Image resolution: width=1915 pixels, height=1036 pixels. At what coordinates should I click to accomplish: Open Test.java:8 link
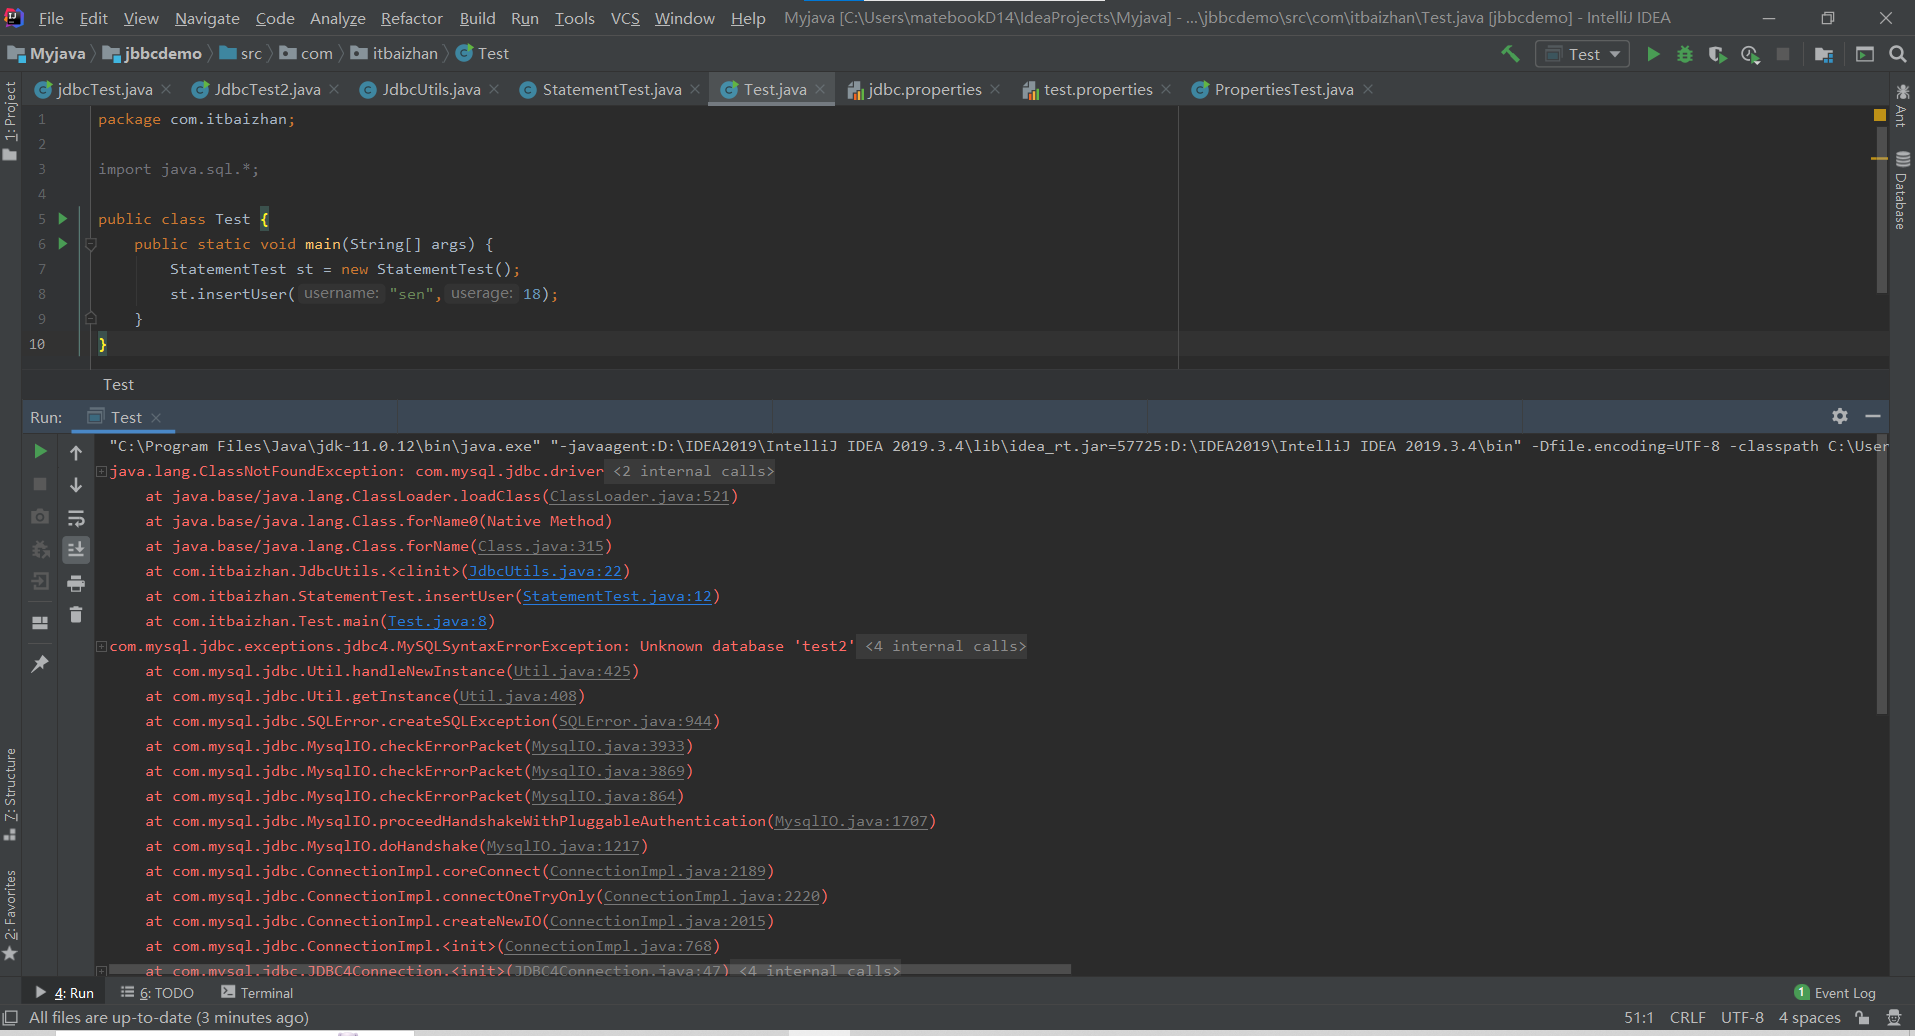(x=437, y=621)
